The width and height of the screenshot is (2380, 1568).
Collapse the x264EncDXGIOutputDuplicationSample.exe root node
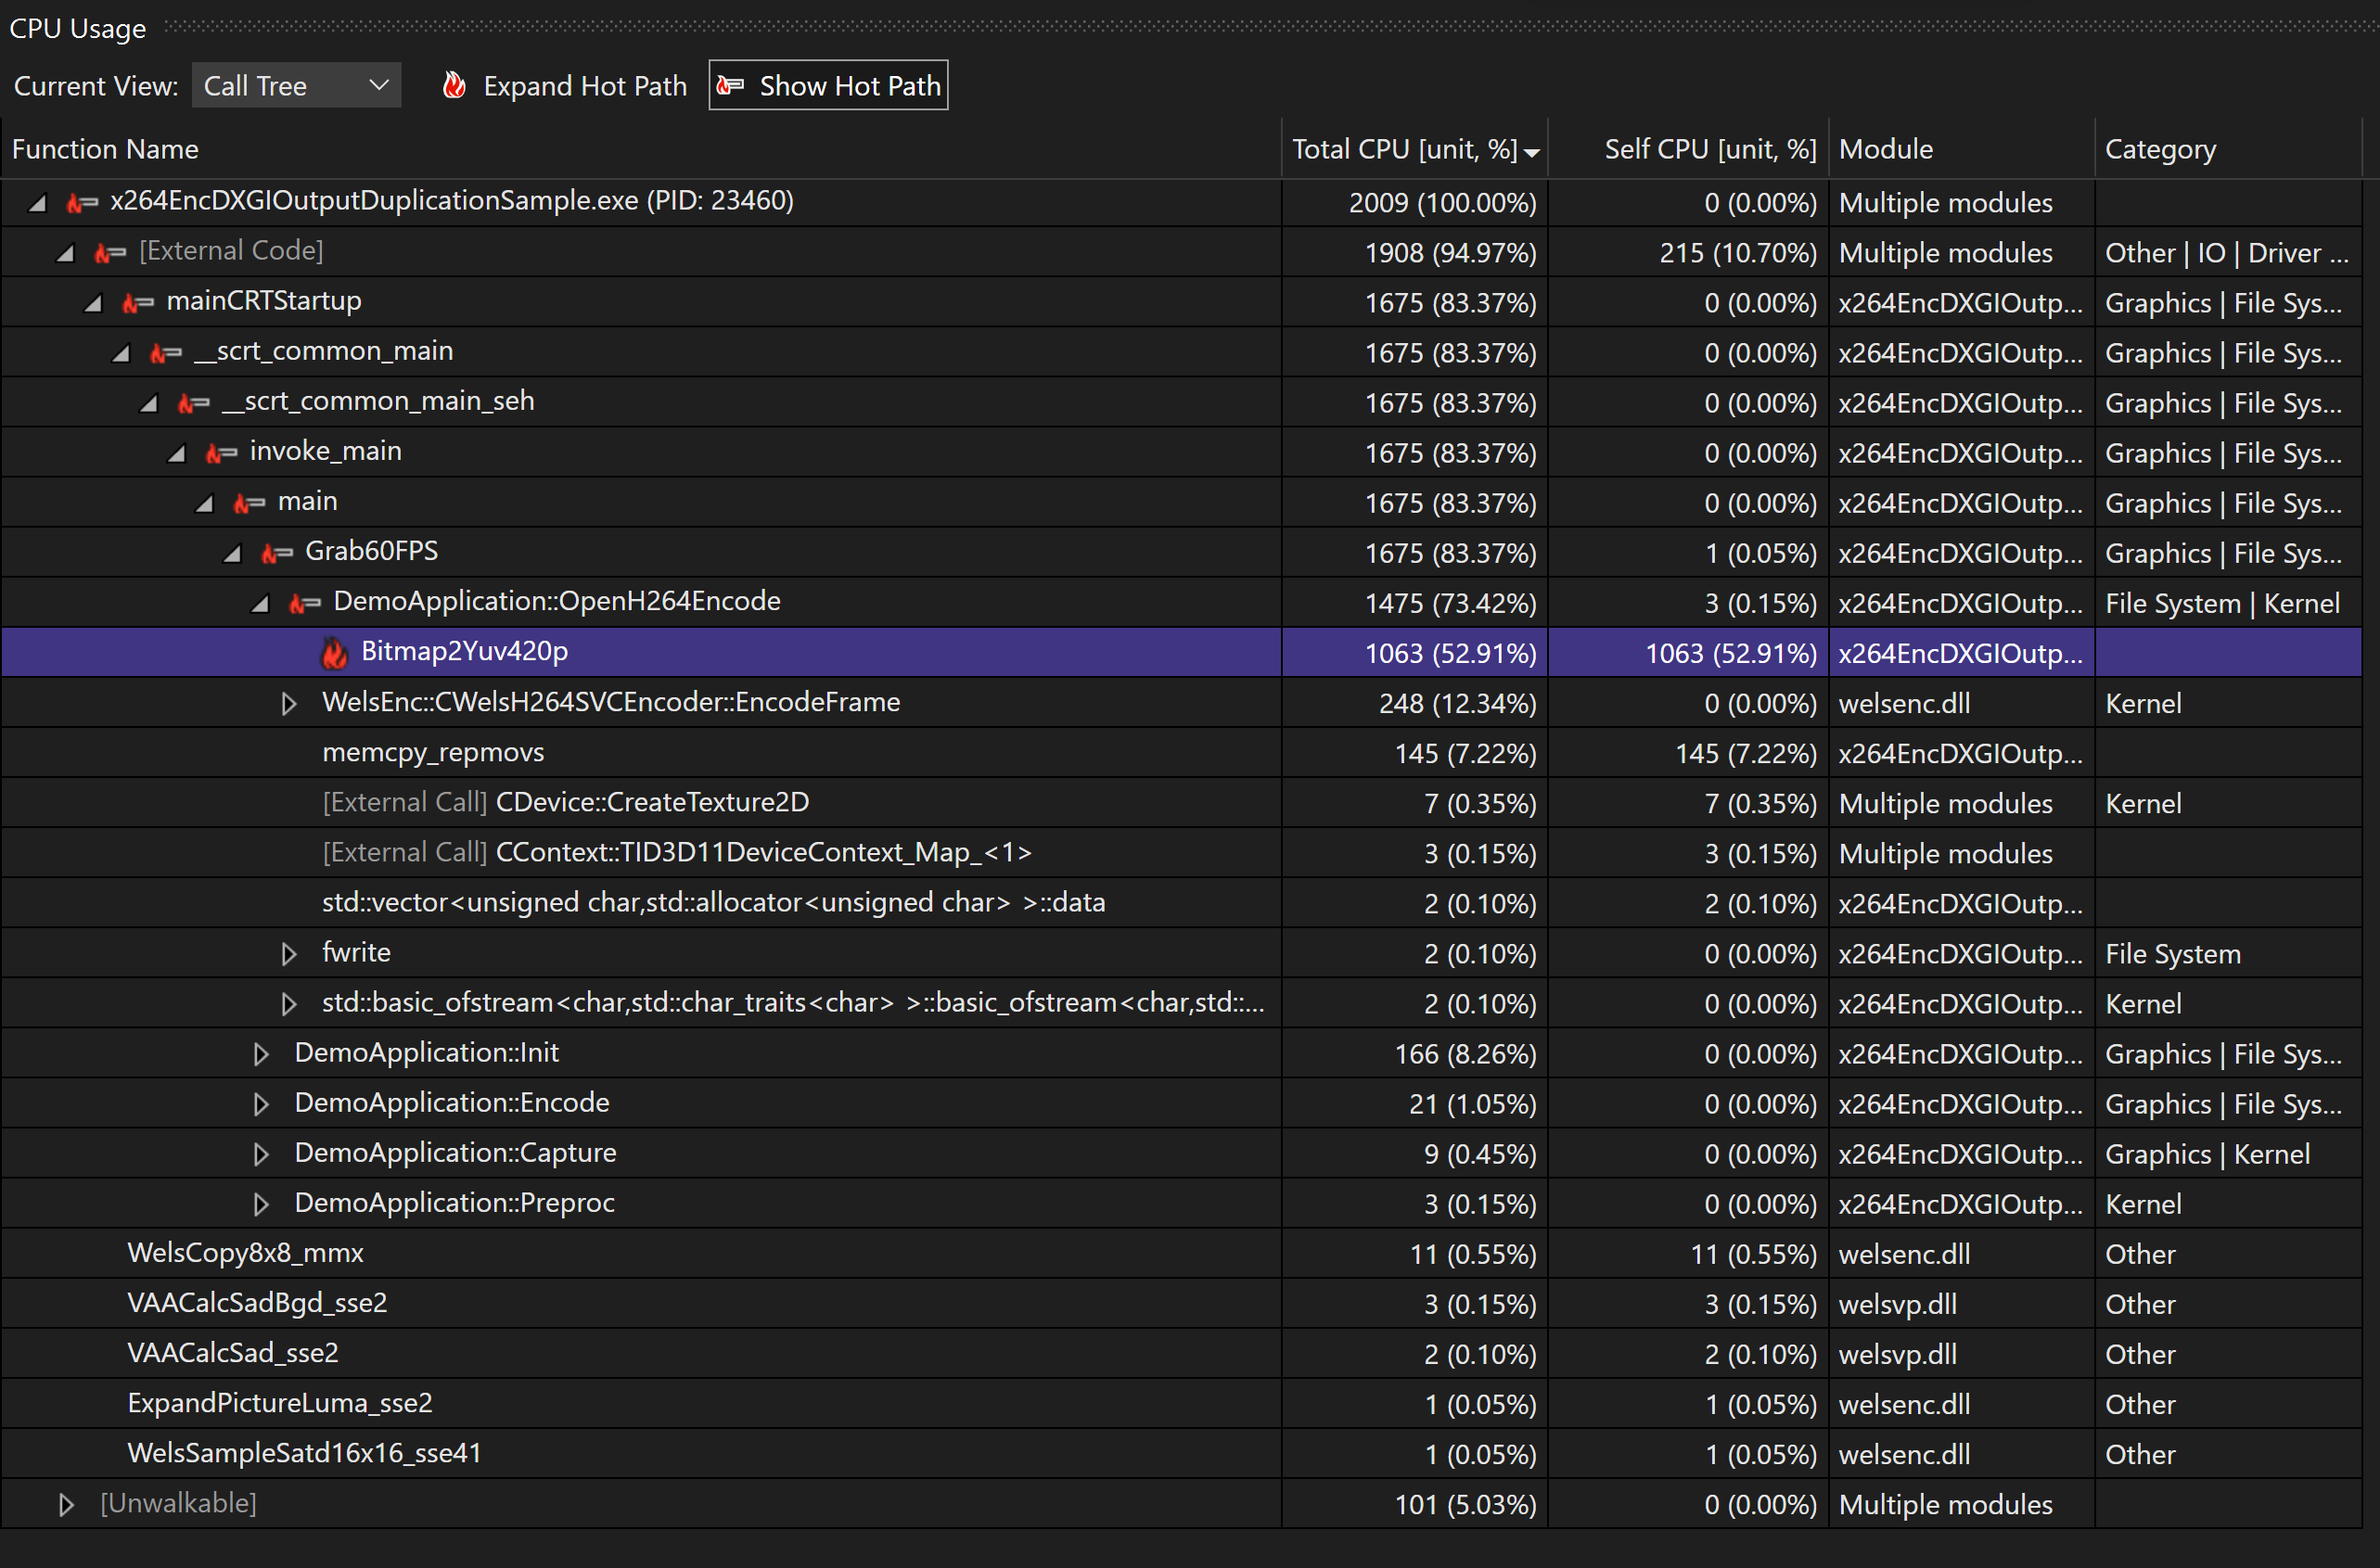click(x=35, y=201)
